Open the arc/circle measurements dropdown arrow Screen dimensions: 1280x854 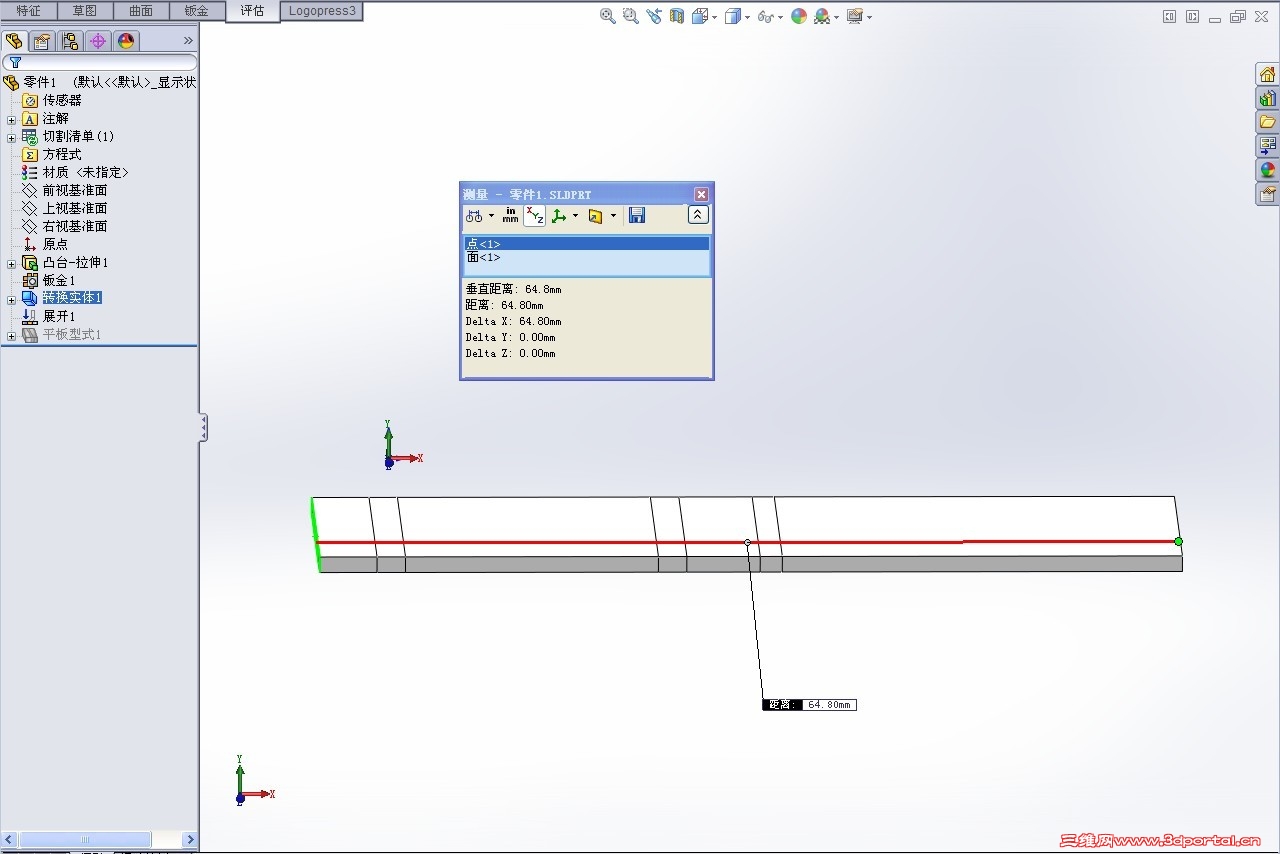(x=491, y=216)
